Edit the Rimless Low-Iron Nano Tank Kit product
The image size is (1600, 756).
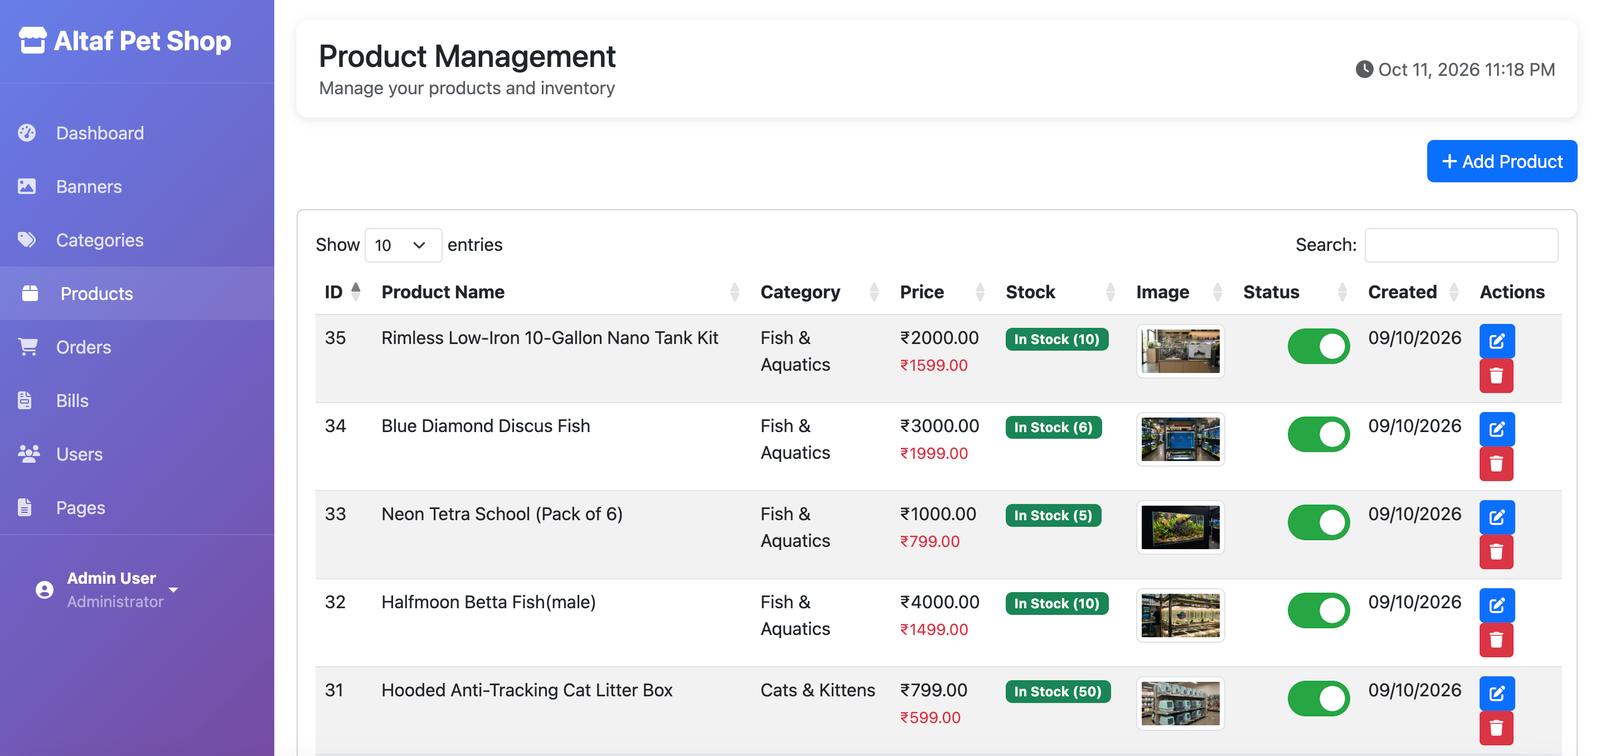pyautogui.click(x=1497, y=341)
